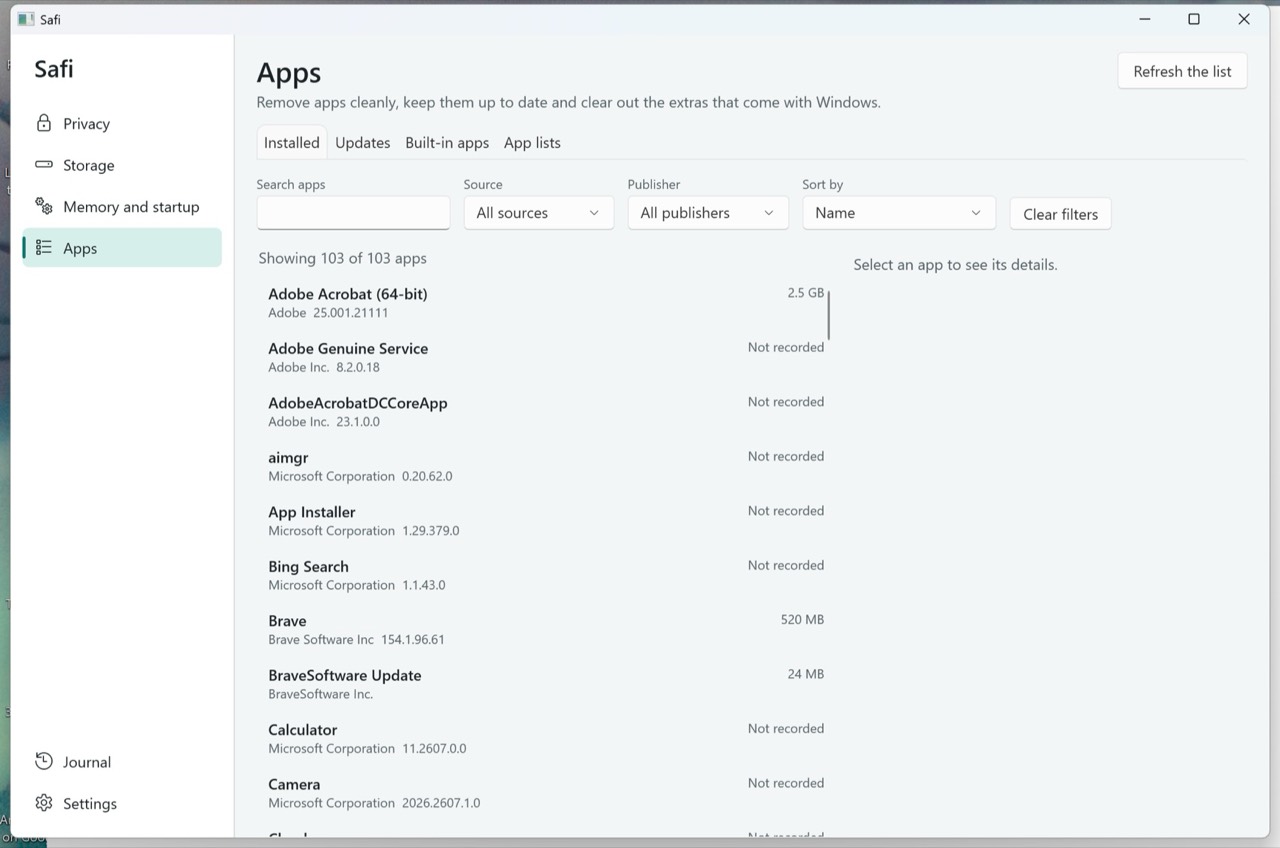The height and width of the screenshot is (848, 1280).
Task: Select the Calculator app entry
Action: [541, 738]
